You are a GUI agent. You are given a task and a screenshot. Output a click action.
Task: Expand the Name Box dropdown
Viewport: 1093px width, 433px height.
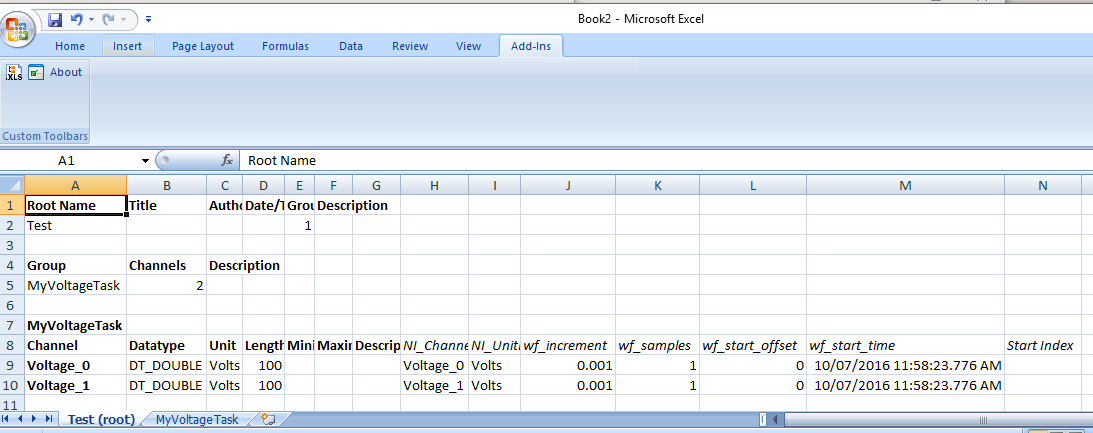145,160
